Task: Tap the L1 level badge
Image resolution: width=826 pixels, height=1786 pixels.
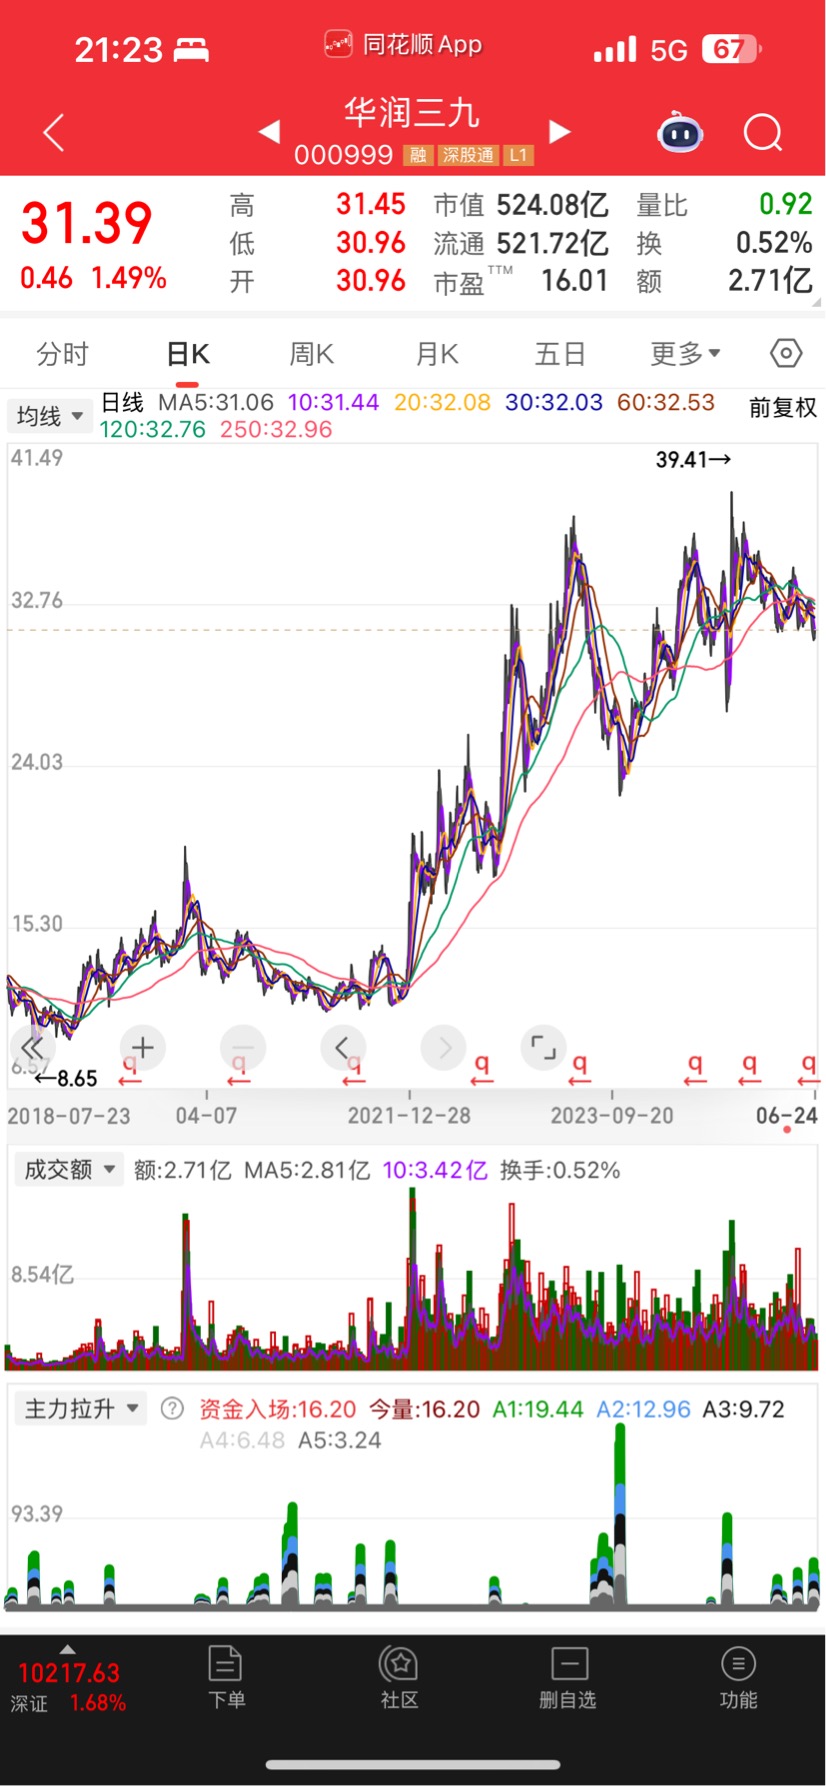Action: pos(518,155)
